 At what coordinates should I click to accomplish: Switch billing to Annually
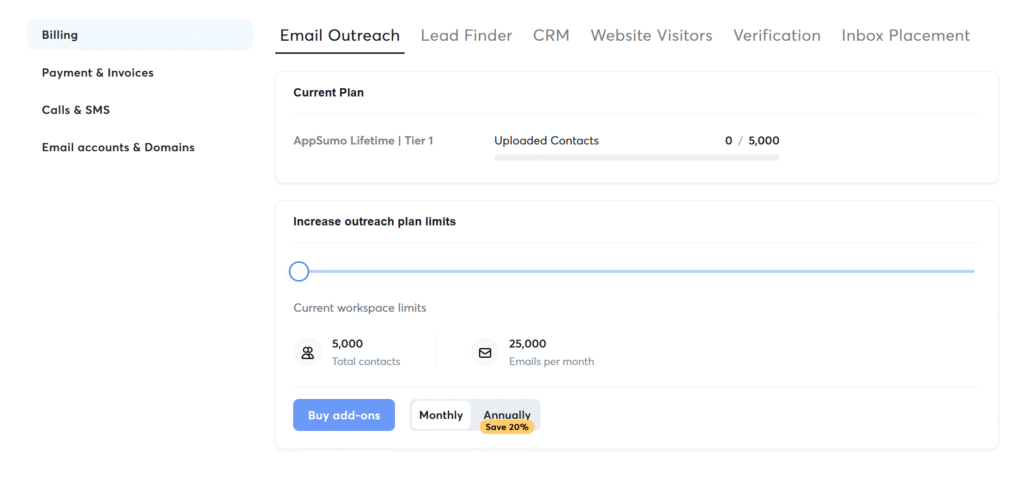click(507, 415)
